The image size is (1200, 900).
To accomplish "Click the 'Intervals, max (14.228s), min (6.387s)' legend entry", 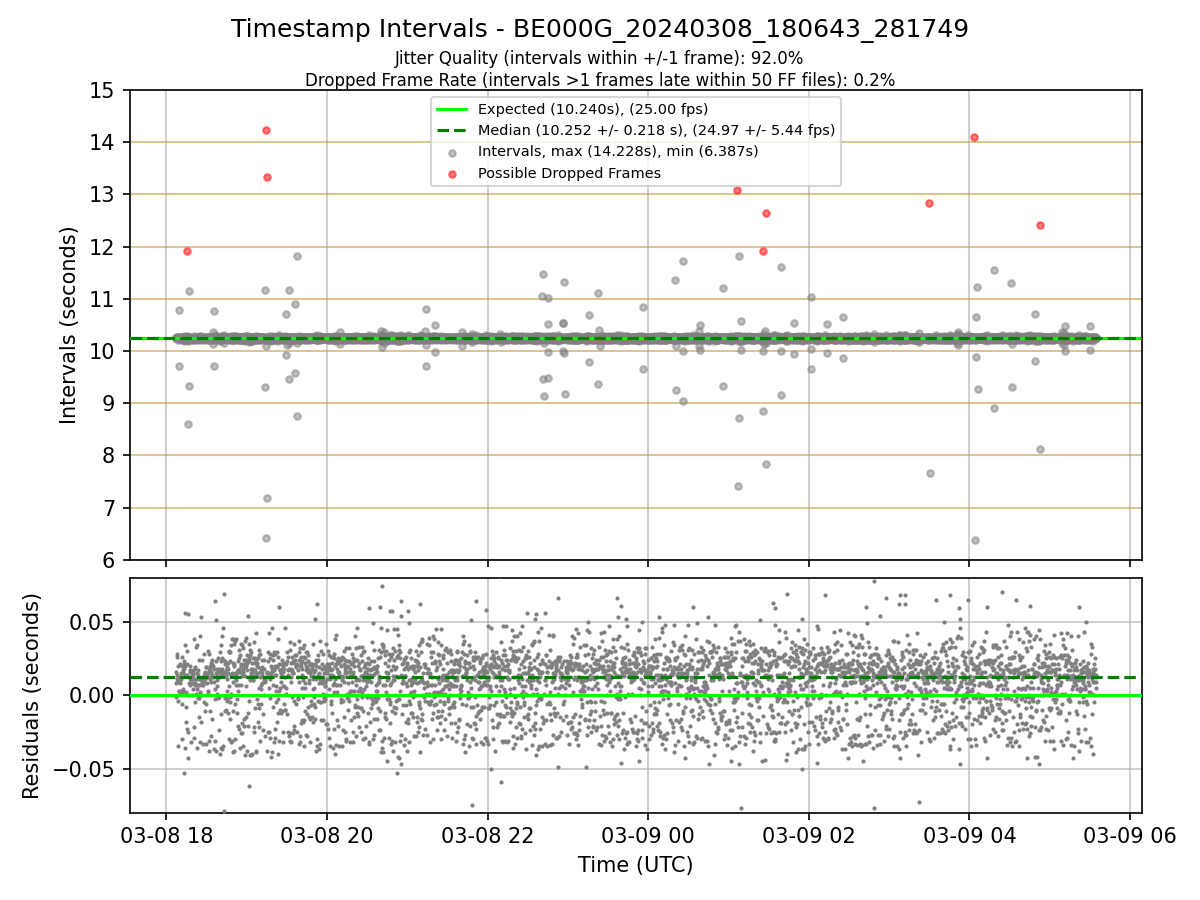I will 618,151.
